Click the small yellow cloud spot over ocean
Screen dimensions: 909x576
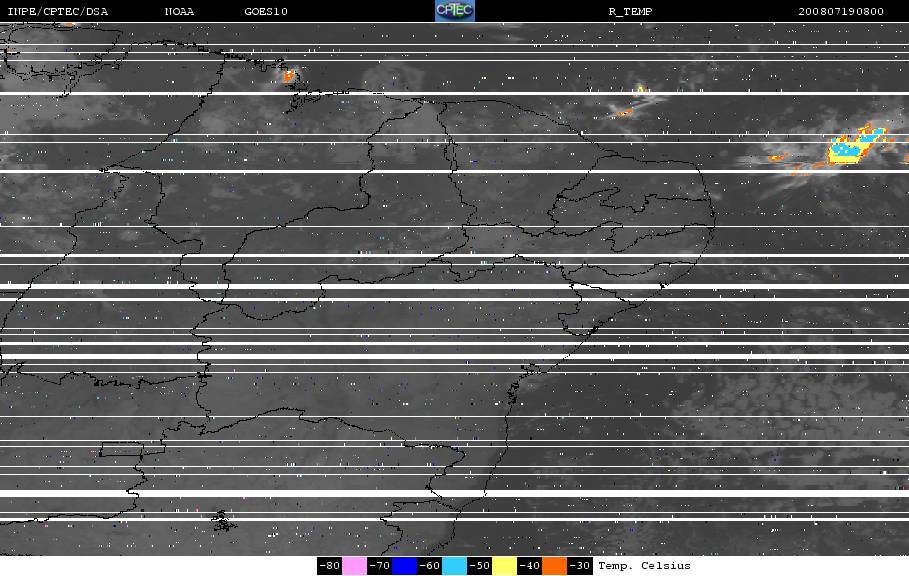(641, 89)
